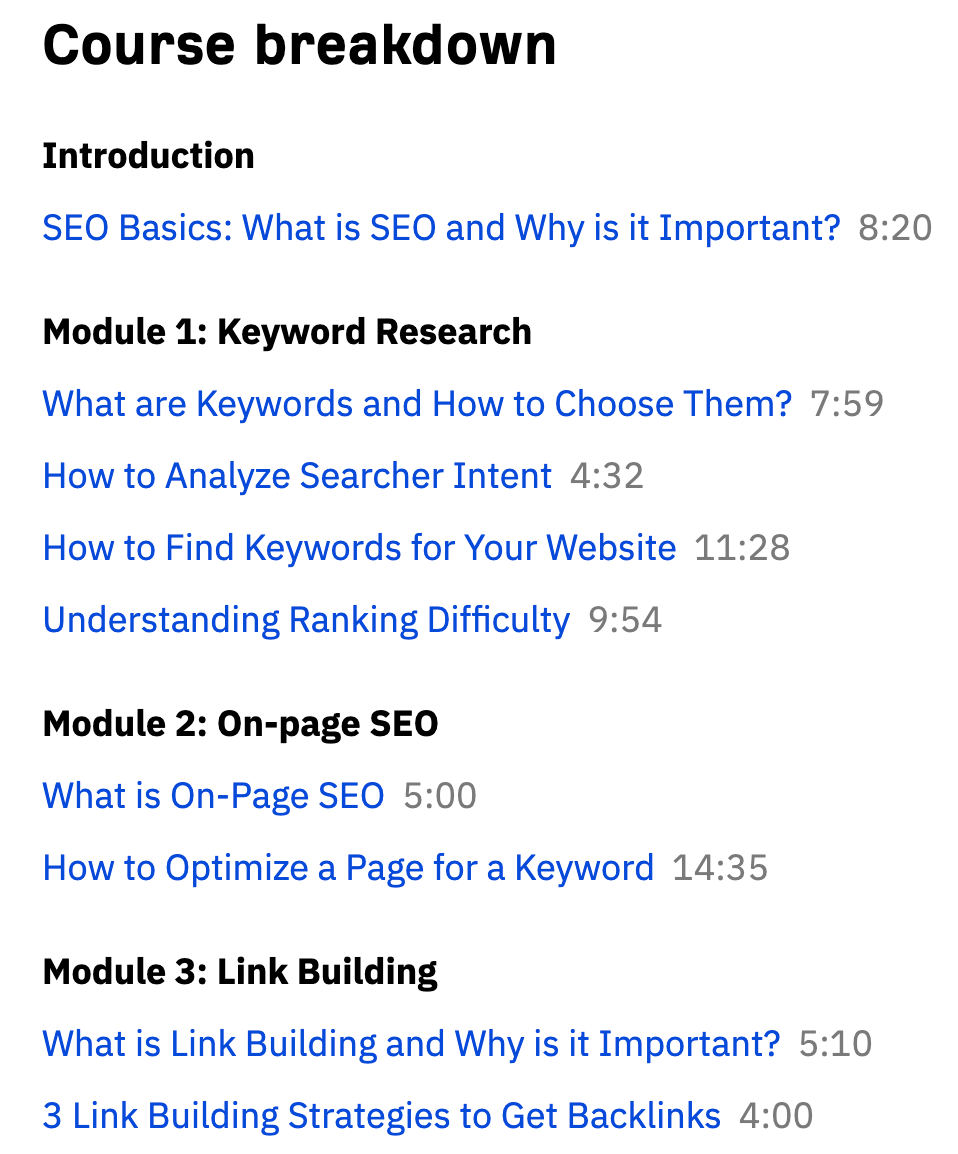Click the Module 3: Link Building heading
The image size is (958, 1154).
click(240, 972)
